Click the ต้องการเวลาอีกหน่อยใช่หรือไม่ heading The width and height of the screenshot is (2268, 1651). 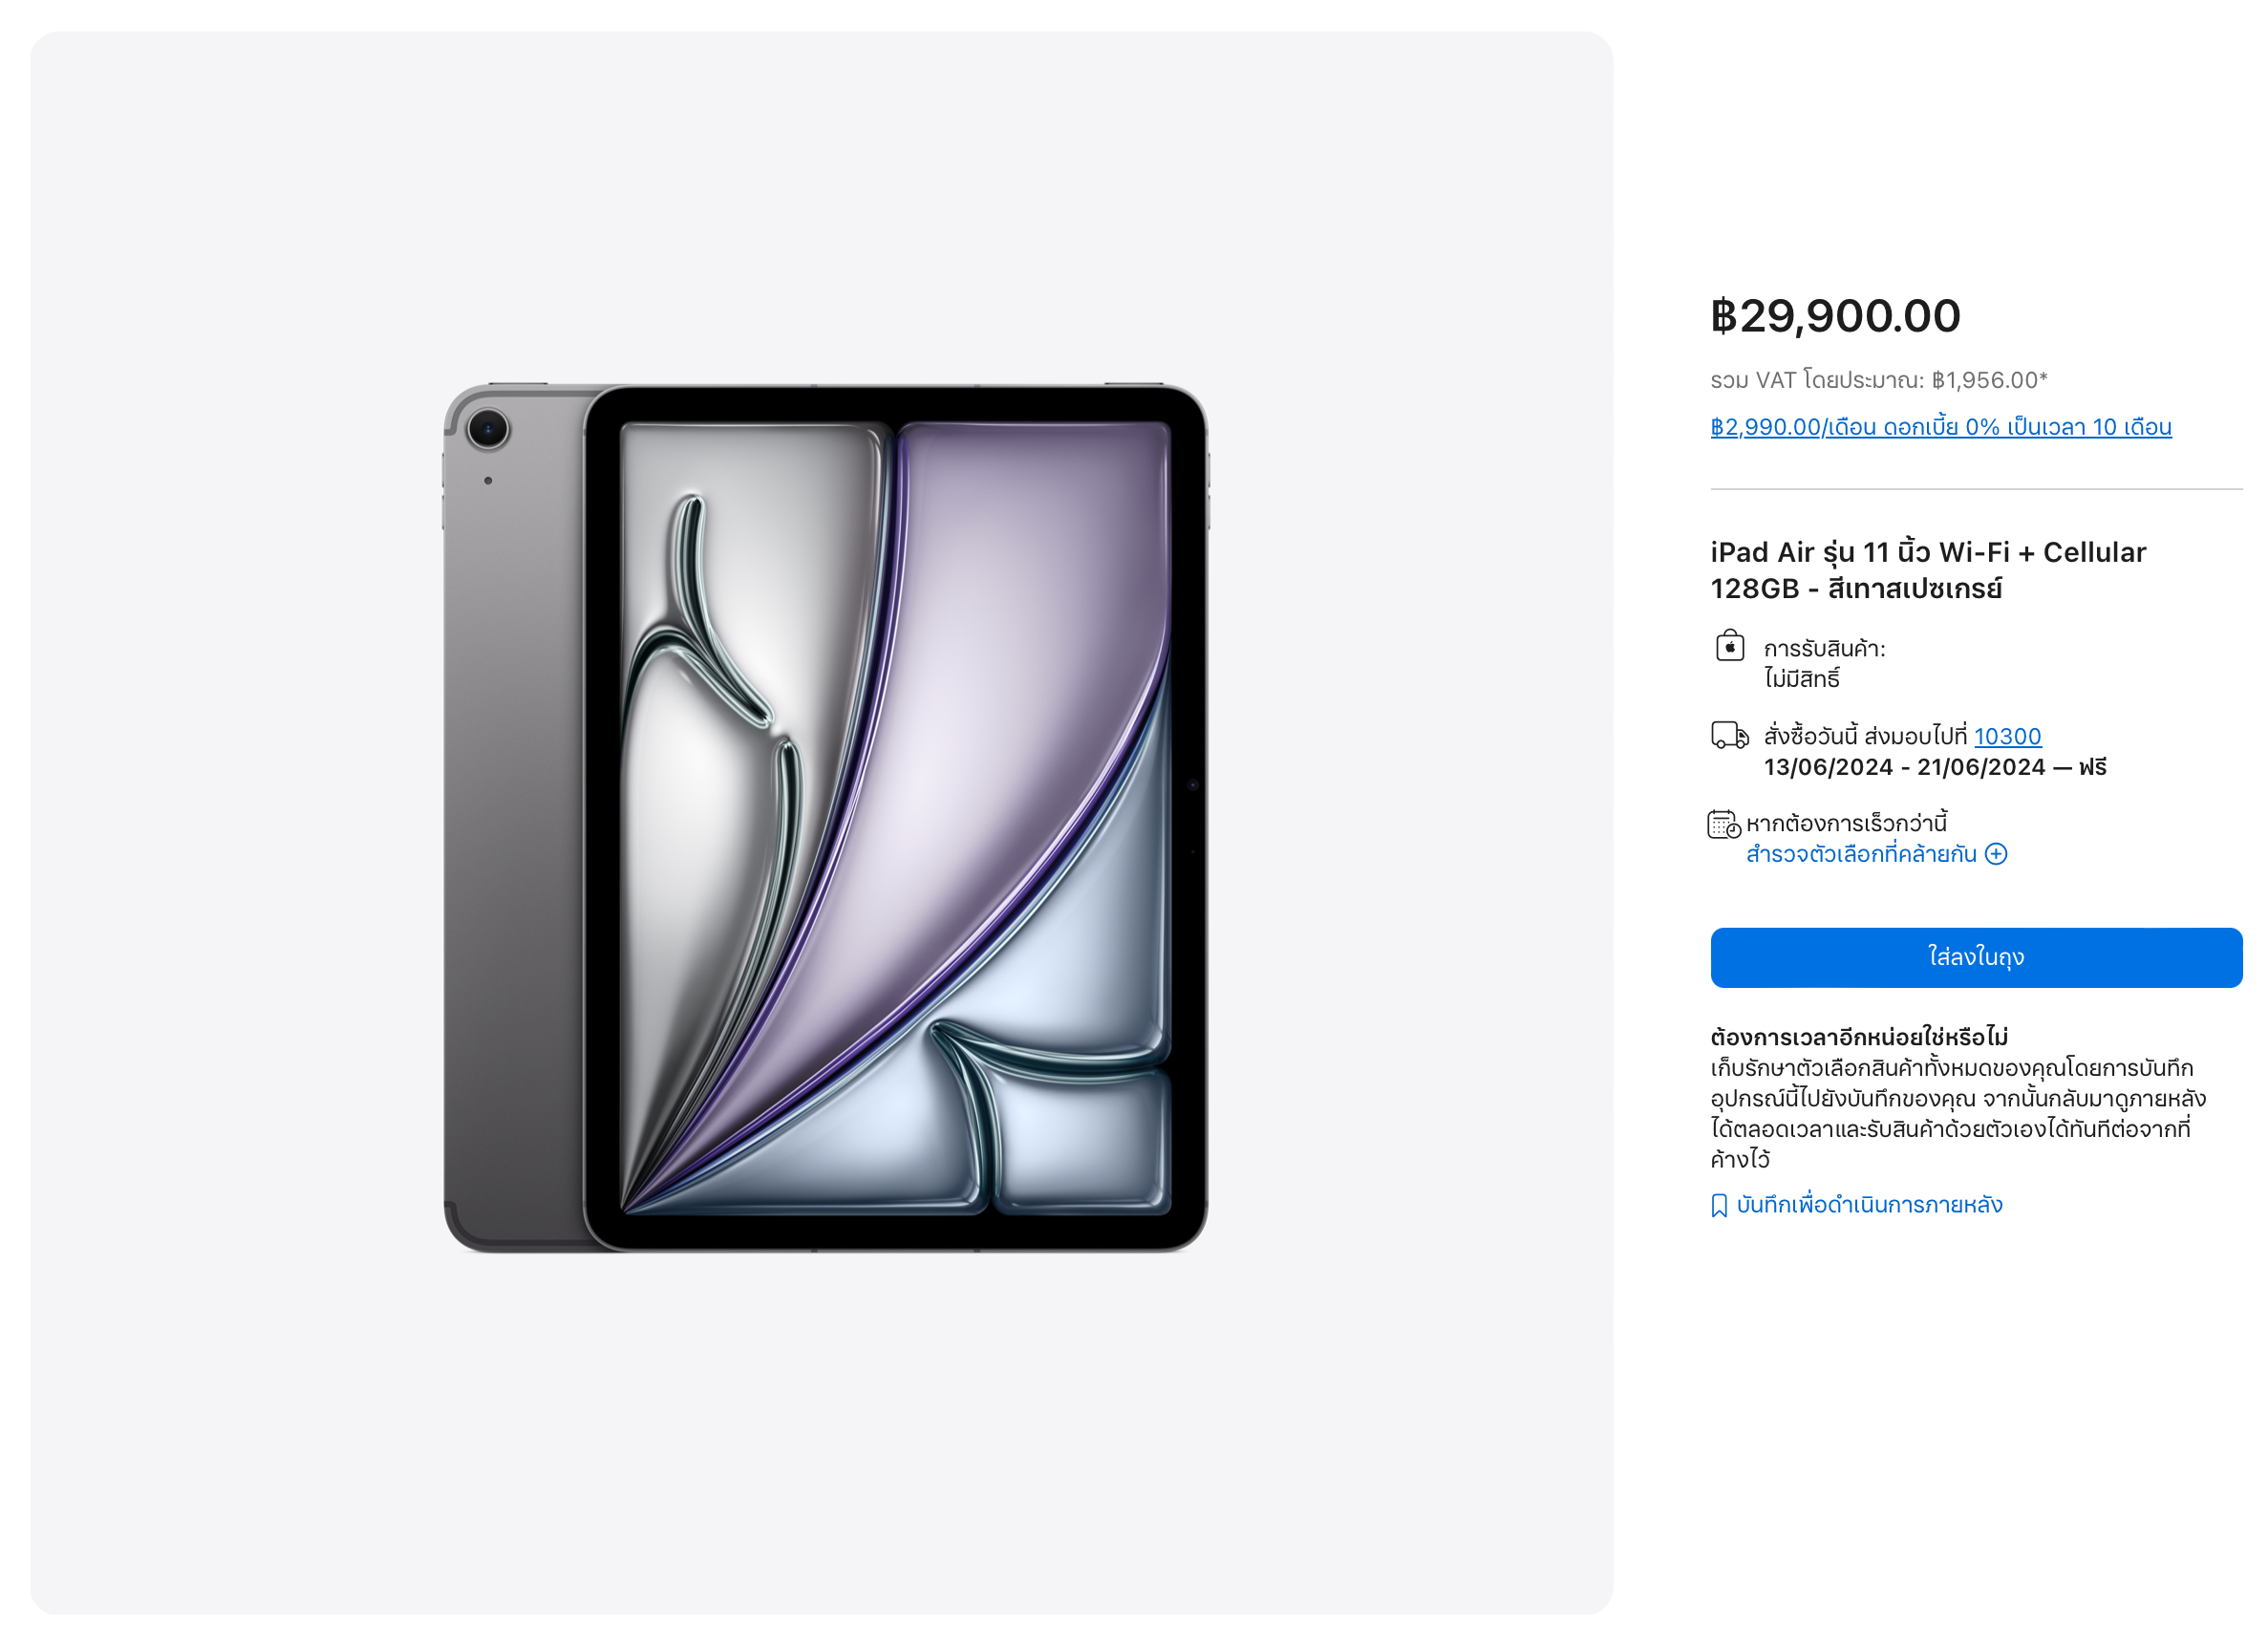1859,1037
